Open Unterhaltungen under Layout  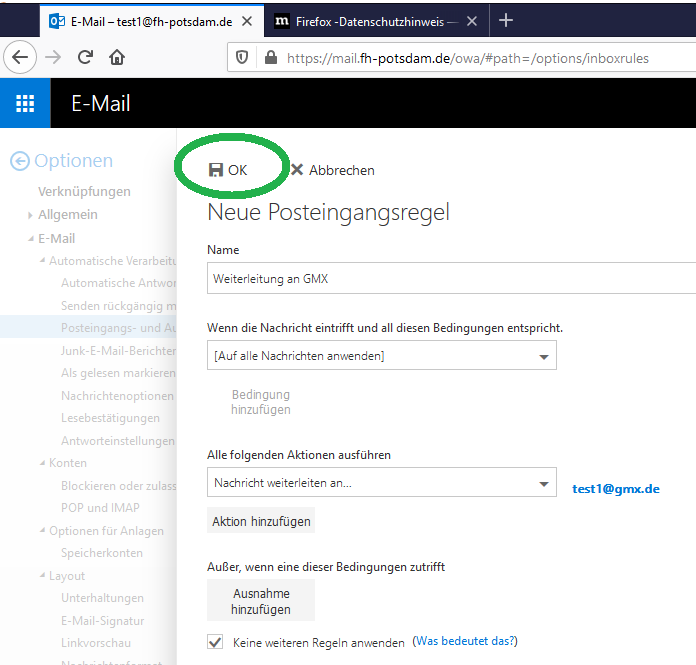pyautogui.click(x=102, y=598)
